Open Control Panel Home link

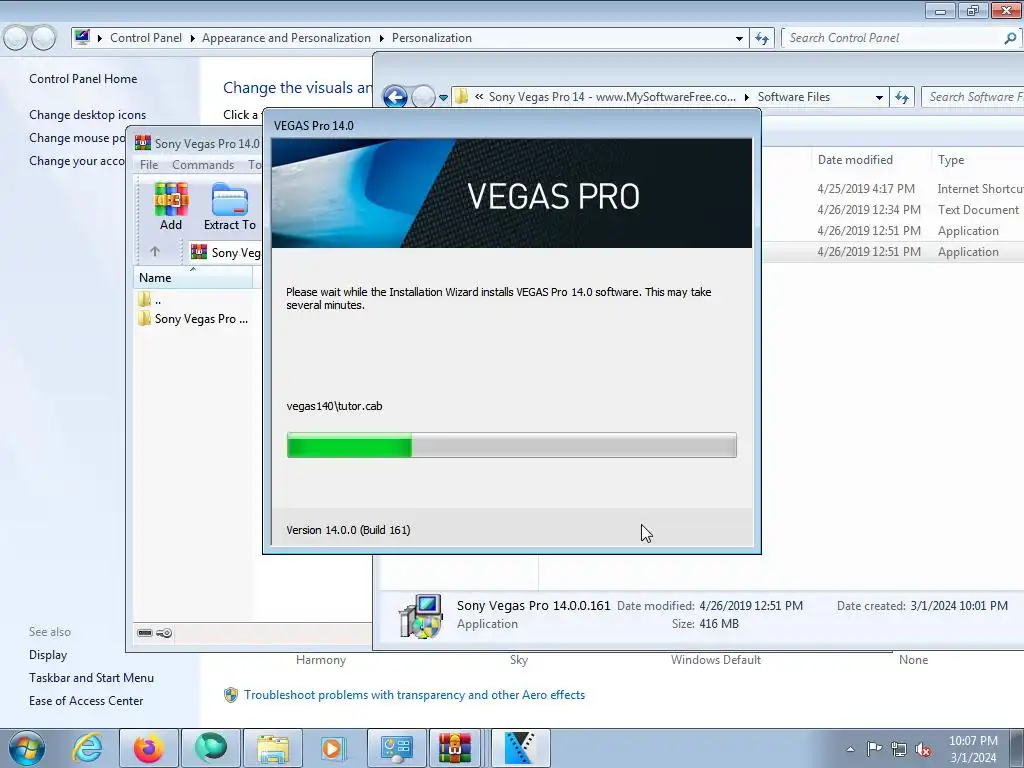83,79
